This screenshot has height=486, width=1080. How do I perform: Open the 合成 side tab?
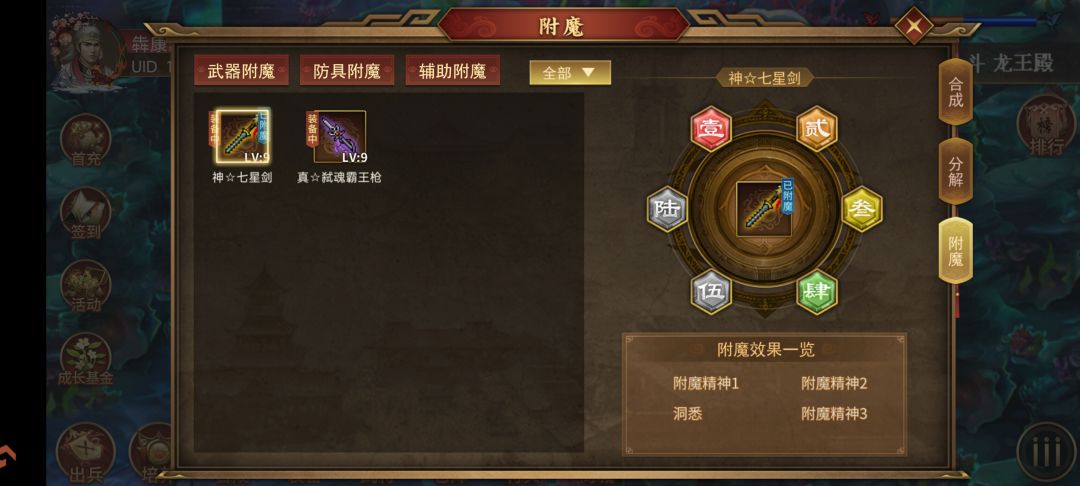coord(955,92)
